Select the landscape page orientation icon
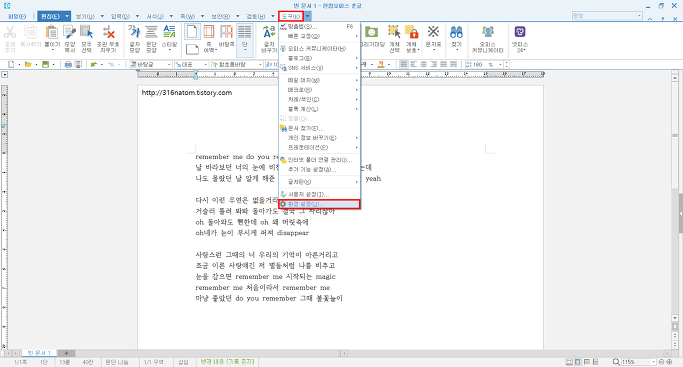 [x=193, y=49]
